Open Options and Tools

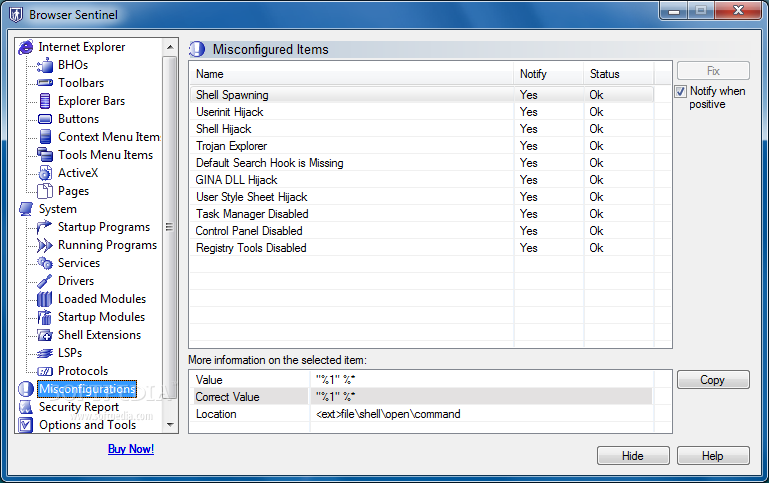point(88,425)
